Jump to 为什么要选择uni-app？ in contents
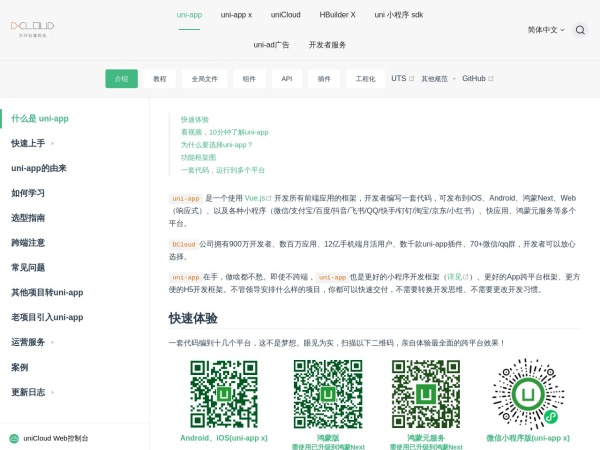Viewport: 600px width, 450px height. click(x=217, y=144)
